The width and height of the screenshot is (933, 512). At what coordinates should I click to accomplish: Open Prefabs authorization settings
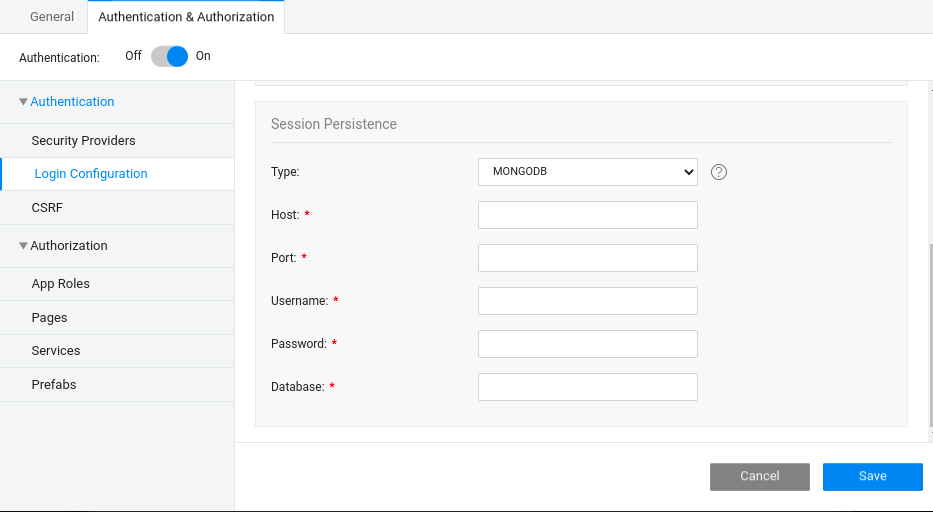(x=54, y=385)
